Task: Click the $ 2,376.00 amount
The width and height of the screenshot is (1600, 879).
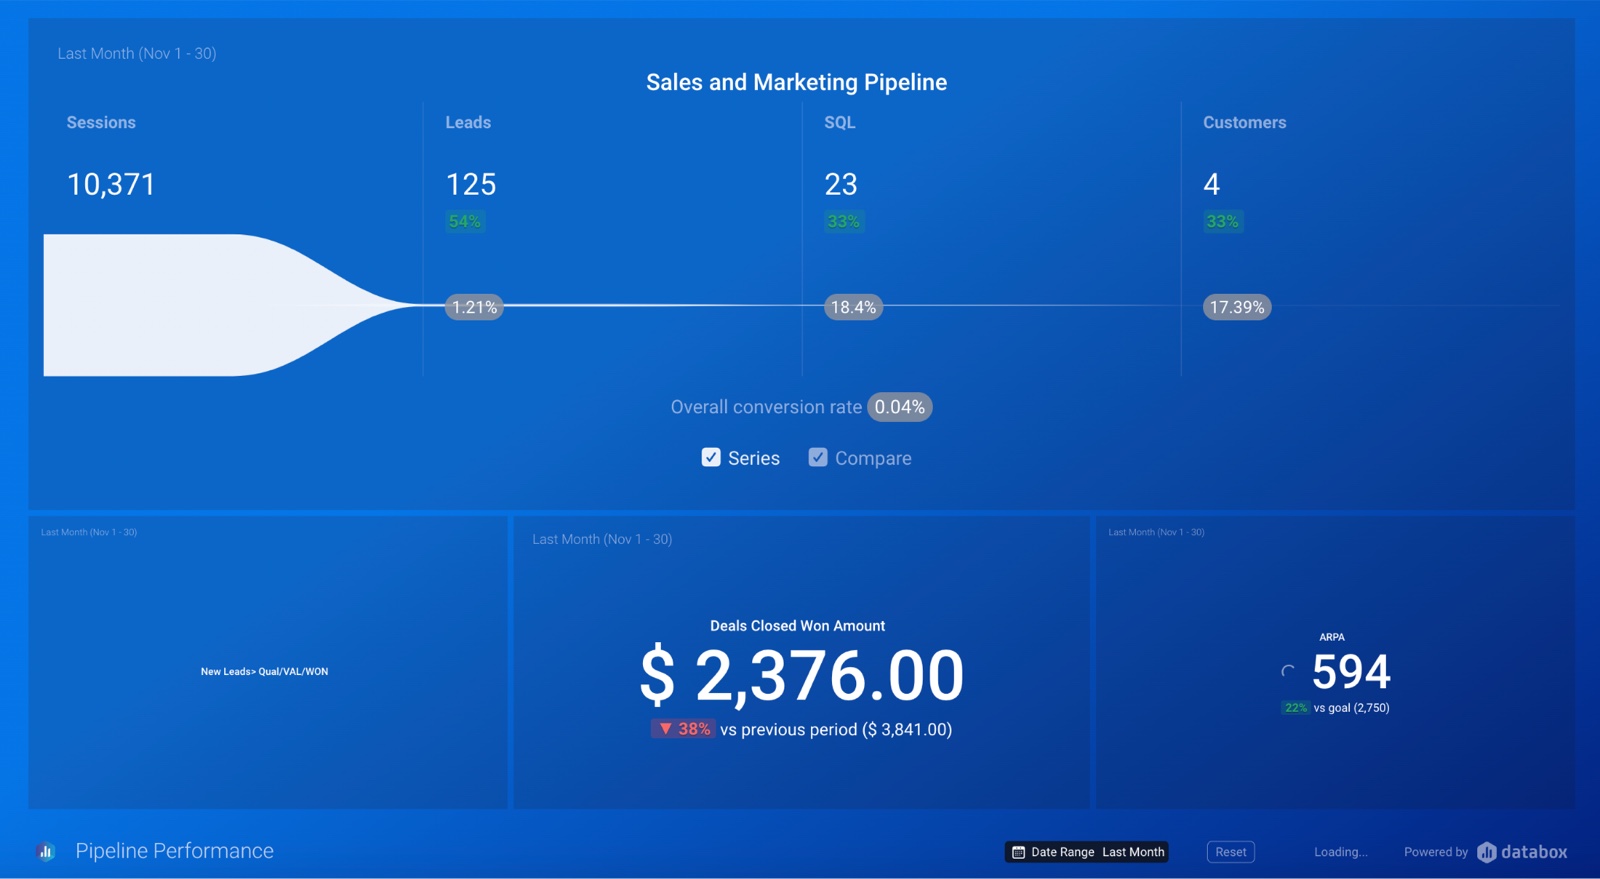Action: [x=802, y=675]
